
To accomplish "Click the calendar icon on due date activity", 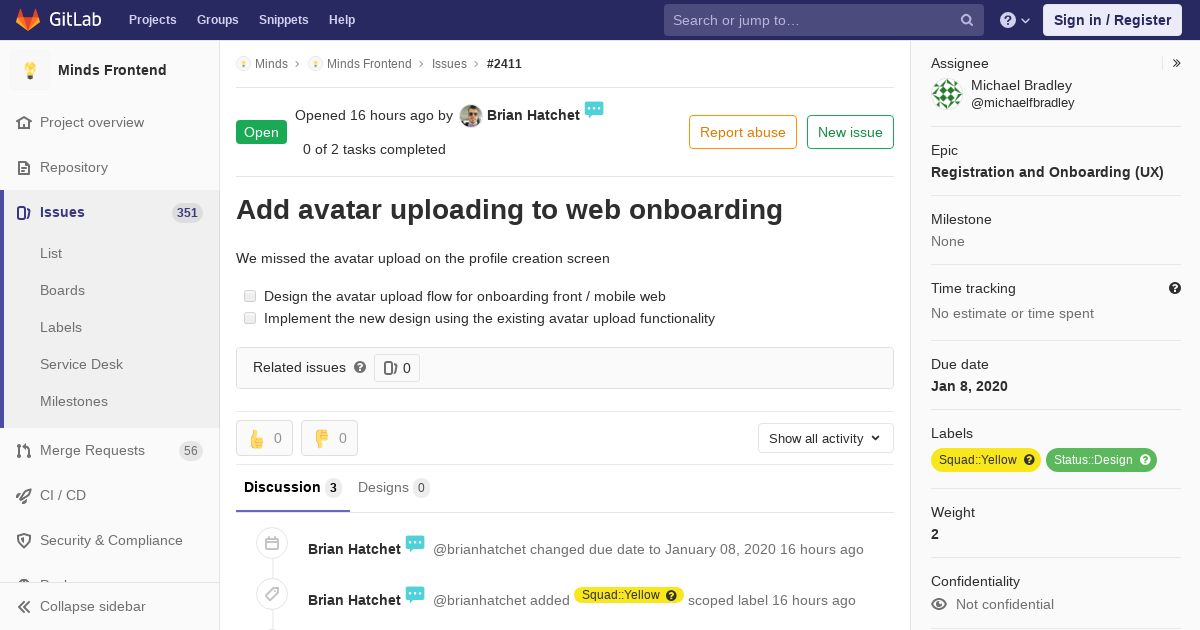I will (x=272, y=543).
